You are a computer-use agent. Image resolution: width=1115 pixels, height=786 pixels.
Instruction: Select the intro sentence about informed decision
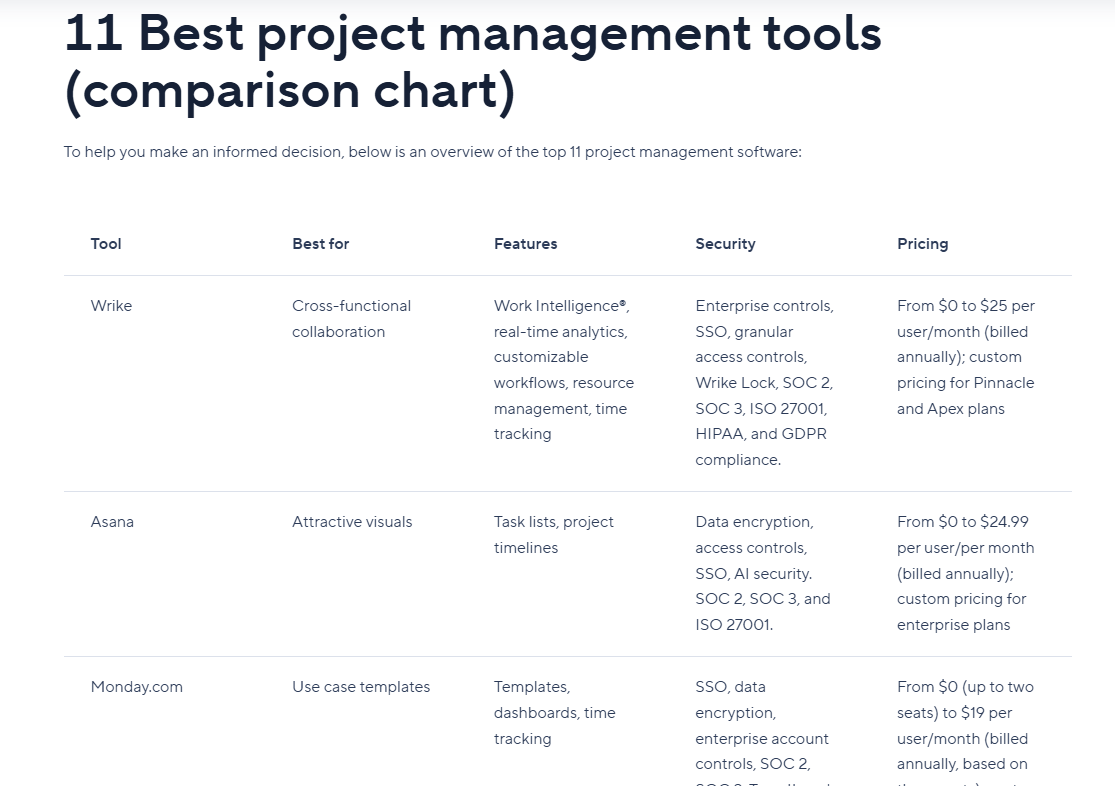pos(432,152)
